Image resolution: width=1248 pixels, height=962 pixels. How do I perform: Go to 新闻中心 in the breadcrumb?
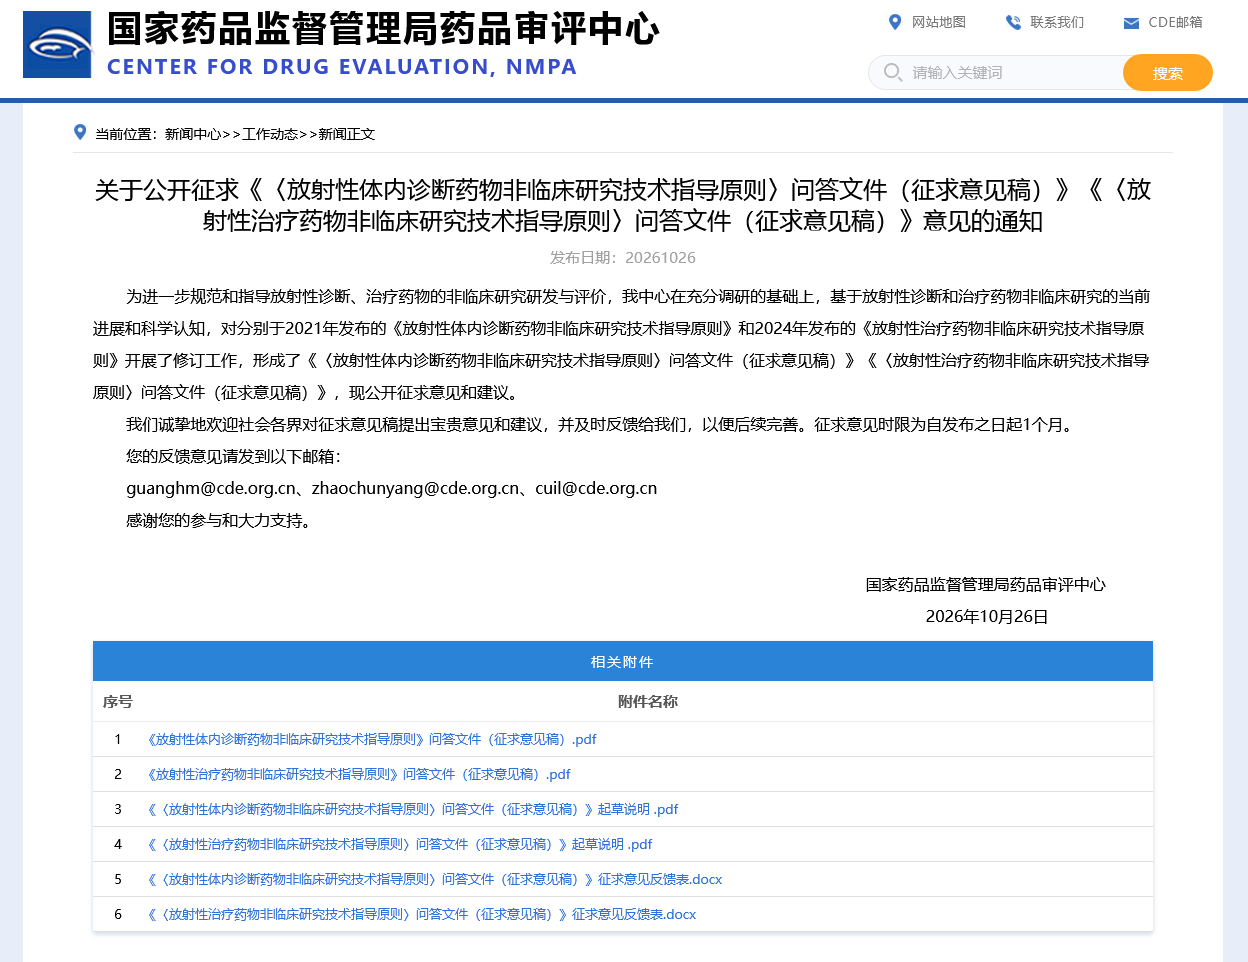tap(193, 134)
